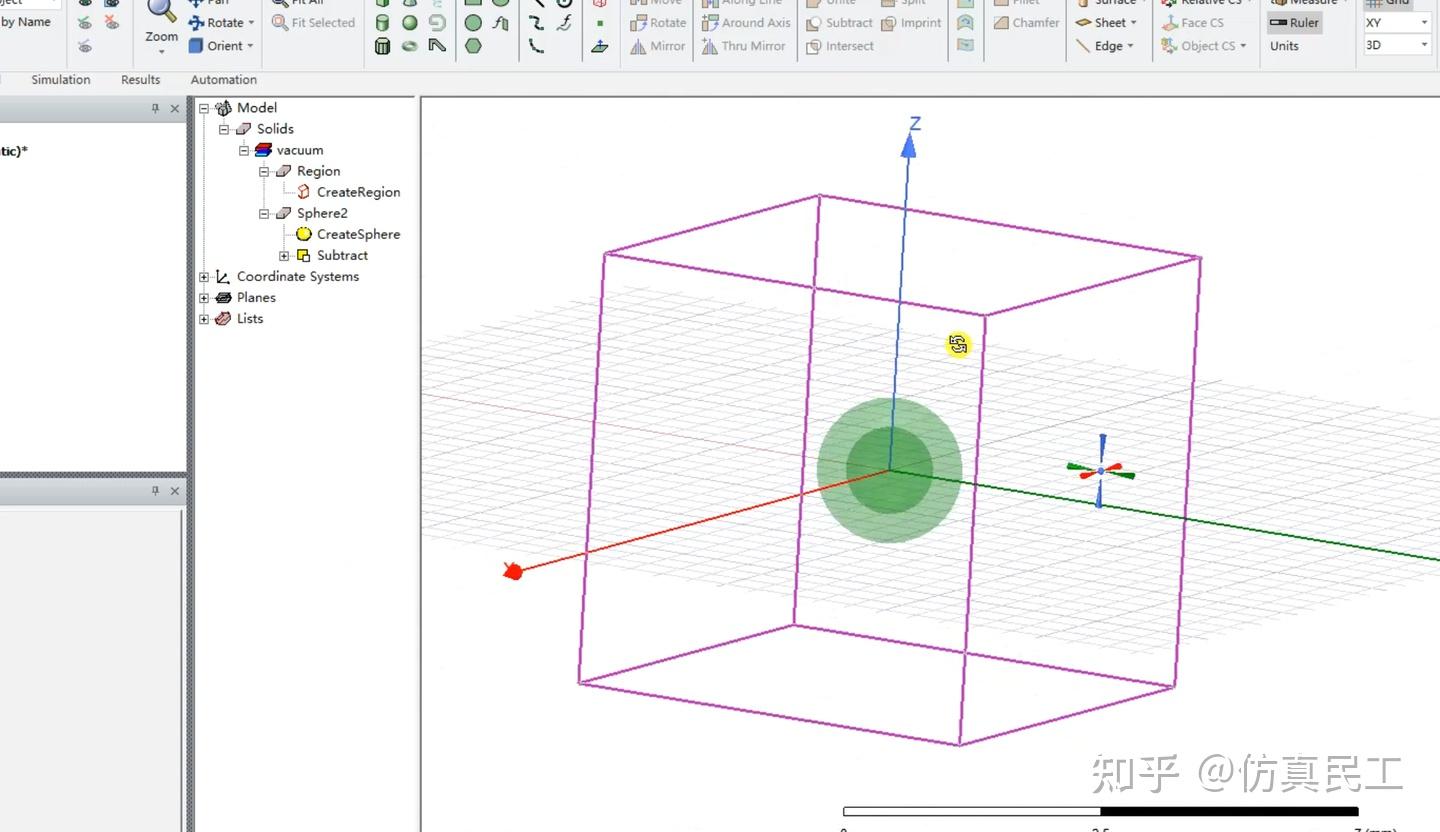This screenshot has width=1440, height=832.
Task: Toggle the Ruler display button
Action: 1294,22
